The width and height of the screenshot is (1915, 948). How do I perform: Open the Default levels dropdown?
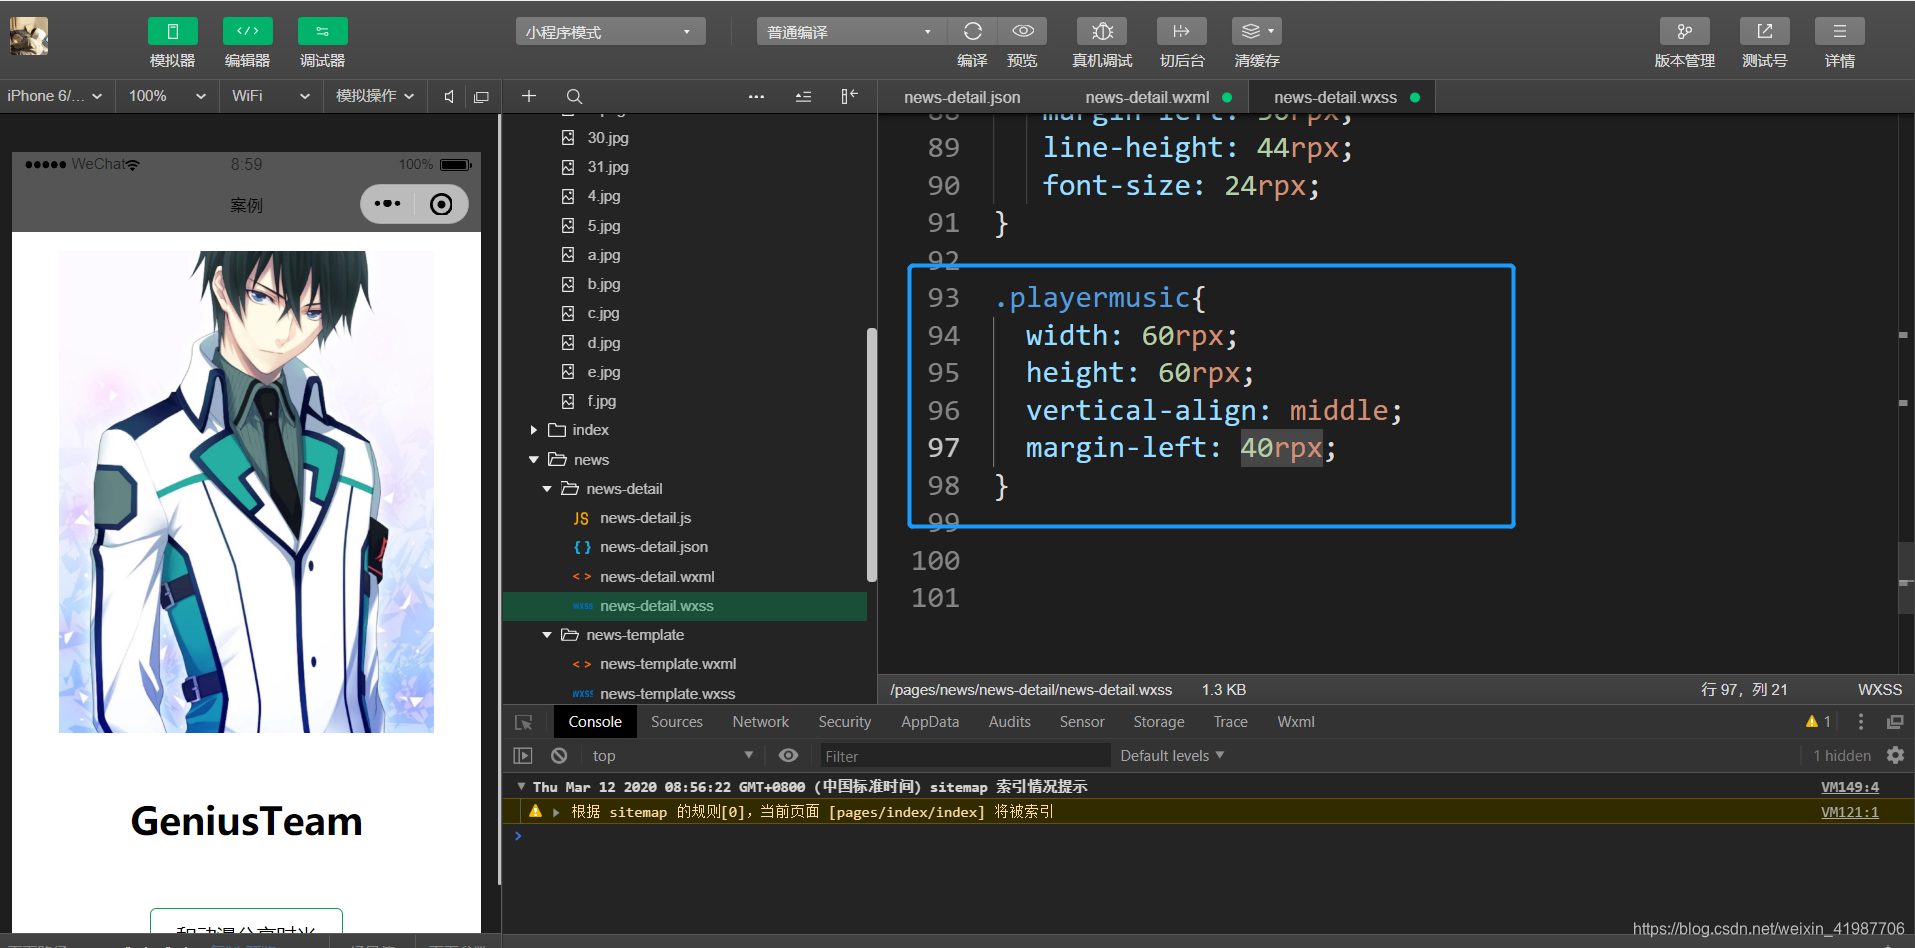click(x=1172, y=756)
